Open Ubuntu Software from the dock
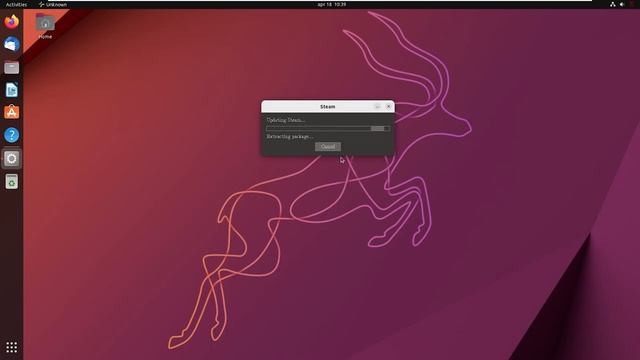This screenshot has height=360, width=640. coord(11,112)
